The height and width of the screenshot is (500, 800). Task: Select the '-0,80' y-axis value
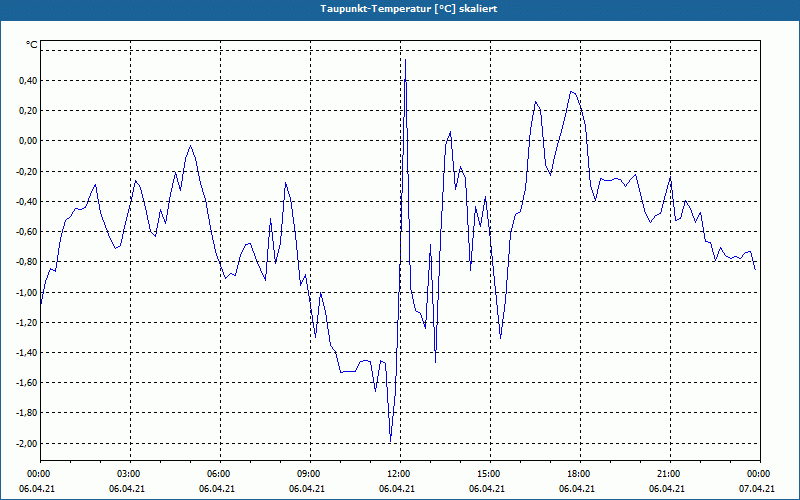pos(27,262)
